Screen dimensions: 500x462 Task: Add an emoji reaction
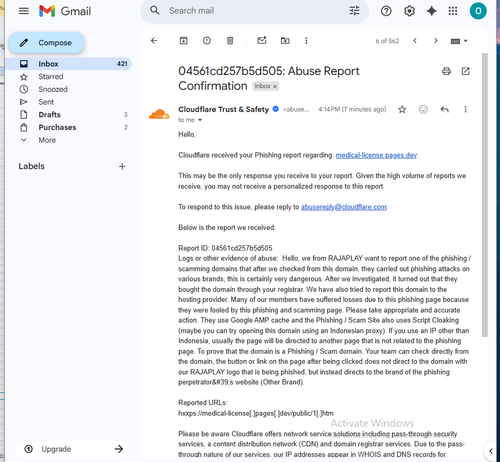pos(423,109)
